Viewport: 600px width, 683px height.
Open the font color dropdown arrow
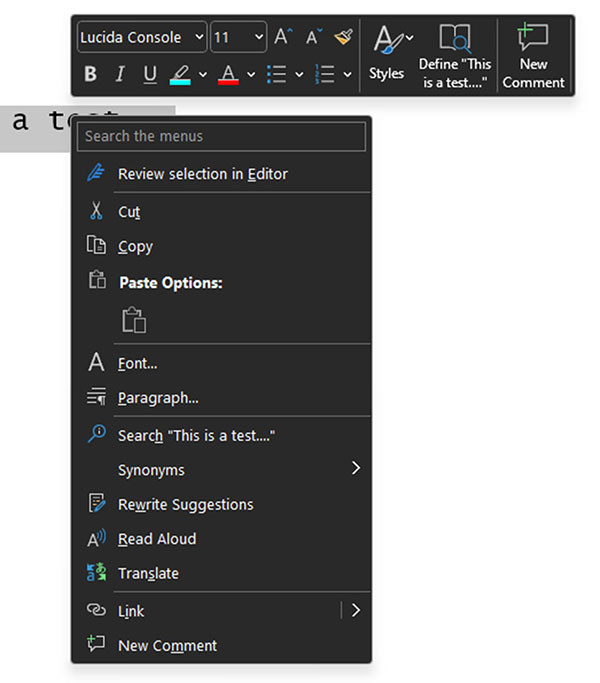pyautogui.click(x=251, y=74)
